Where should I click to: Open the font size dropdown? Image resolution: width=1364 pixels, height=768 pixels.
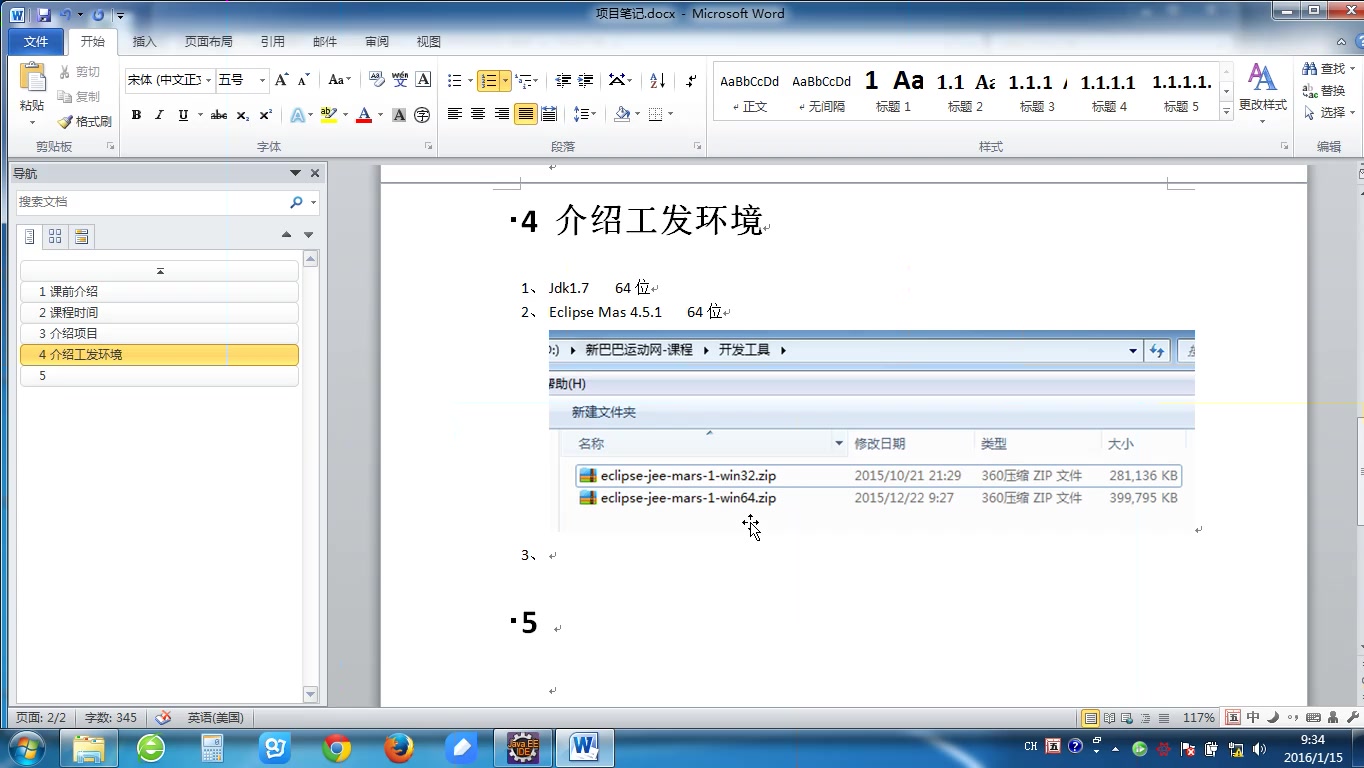pyautogui.click(x=260, y=80)
